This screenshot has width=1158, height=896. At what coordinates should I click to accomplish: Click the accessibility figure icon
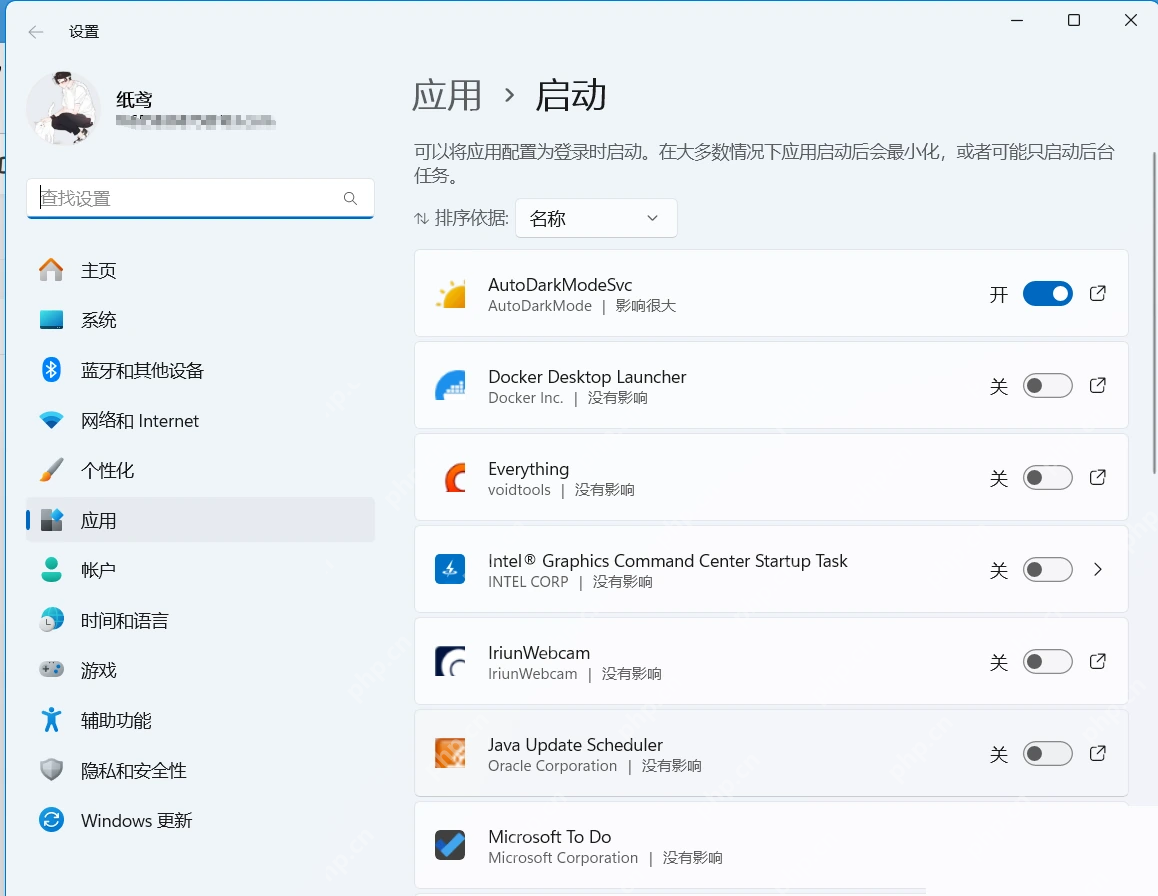(x=51, y=719)
